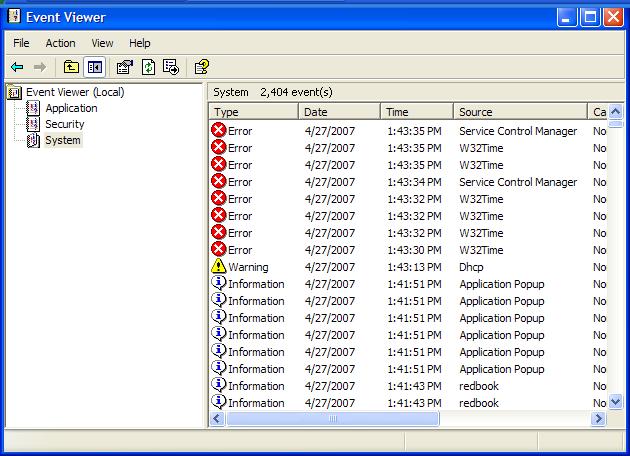This screenshot has width=630, height=456.
Task: Open the Help menu
Action: click(139, 43)
